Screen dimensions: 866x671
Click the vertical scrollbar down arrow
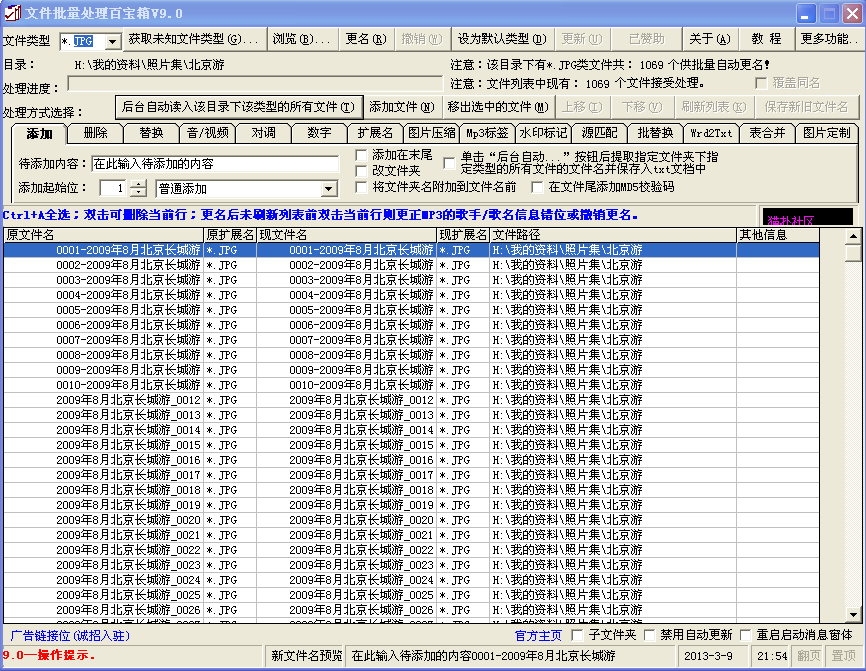tap(853, 614)
